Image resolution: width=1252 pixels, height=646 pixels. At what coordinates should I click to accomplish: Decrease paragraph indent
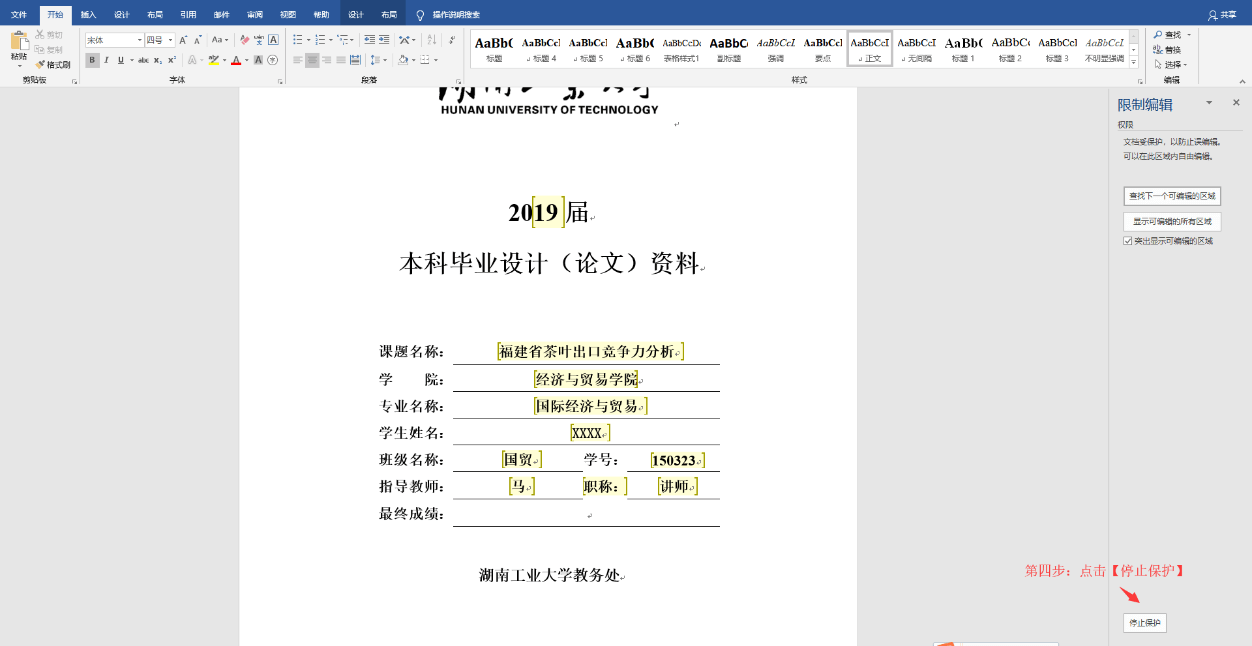click(x=369, y=40)
